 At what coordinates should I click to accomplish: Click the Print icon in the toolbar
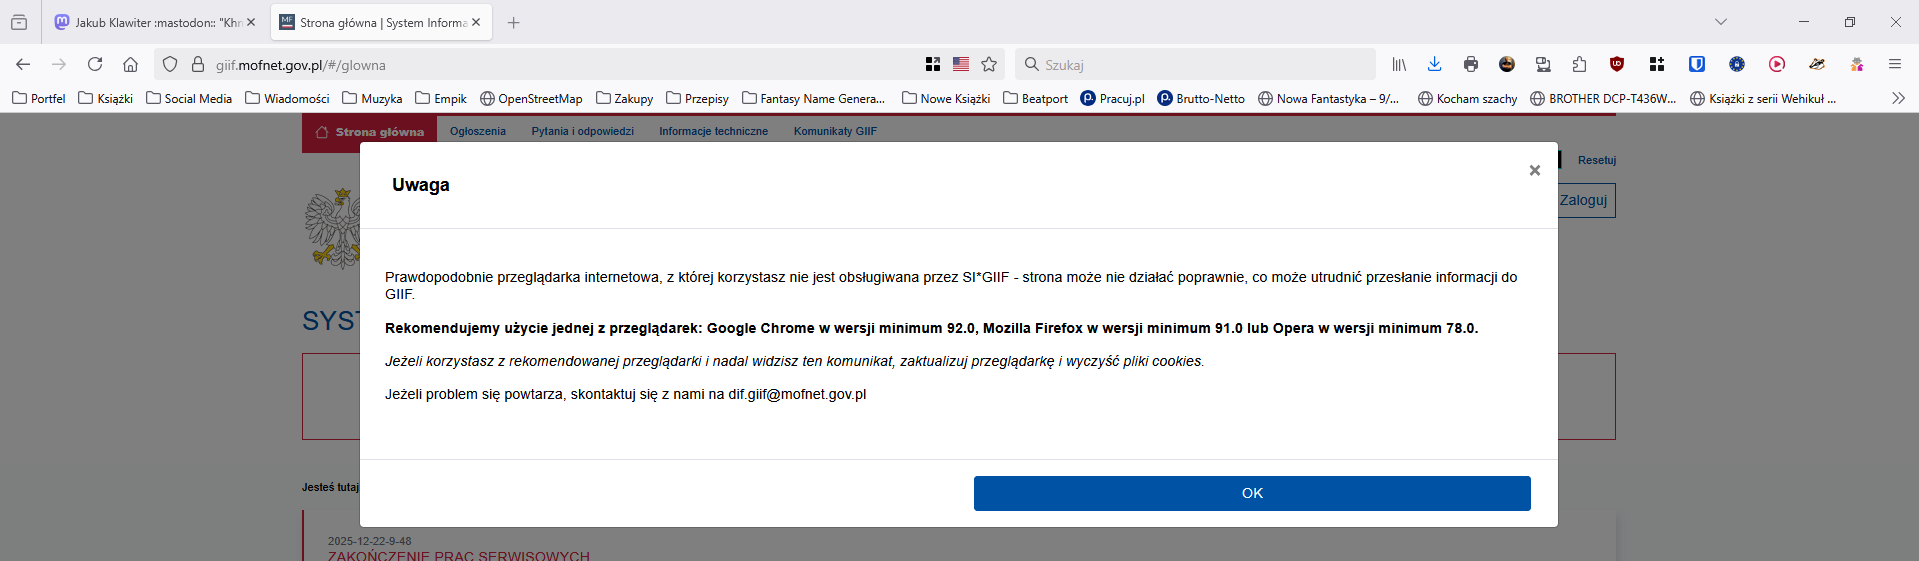coord(1470,64)
